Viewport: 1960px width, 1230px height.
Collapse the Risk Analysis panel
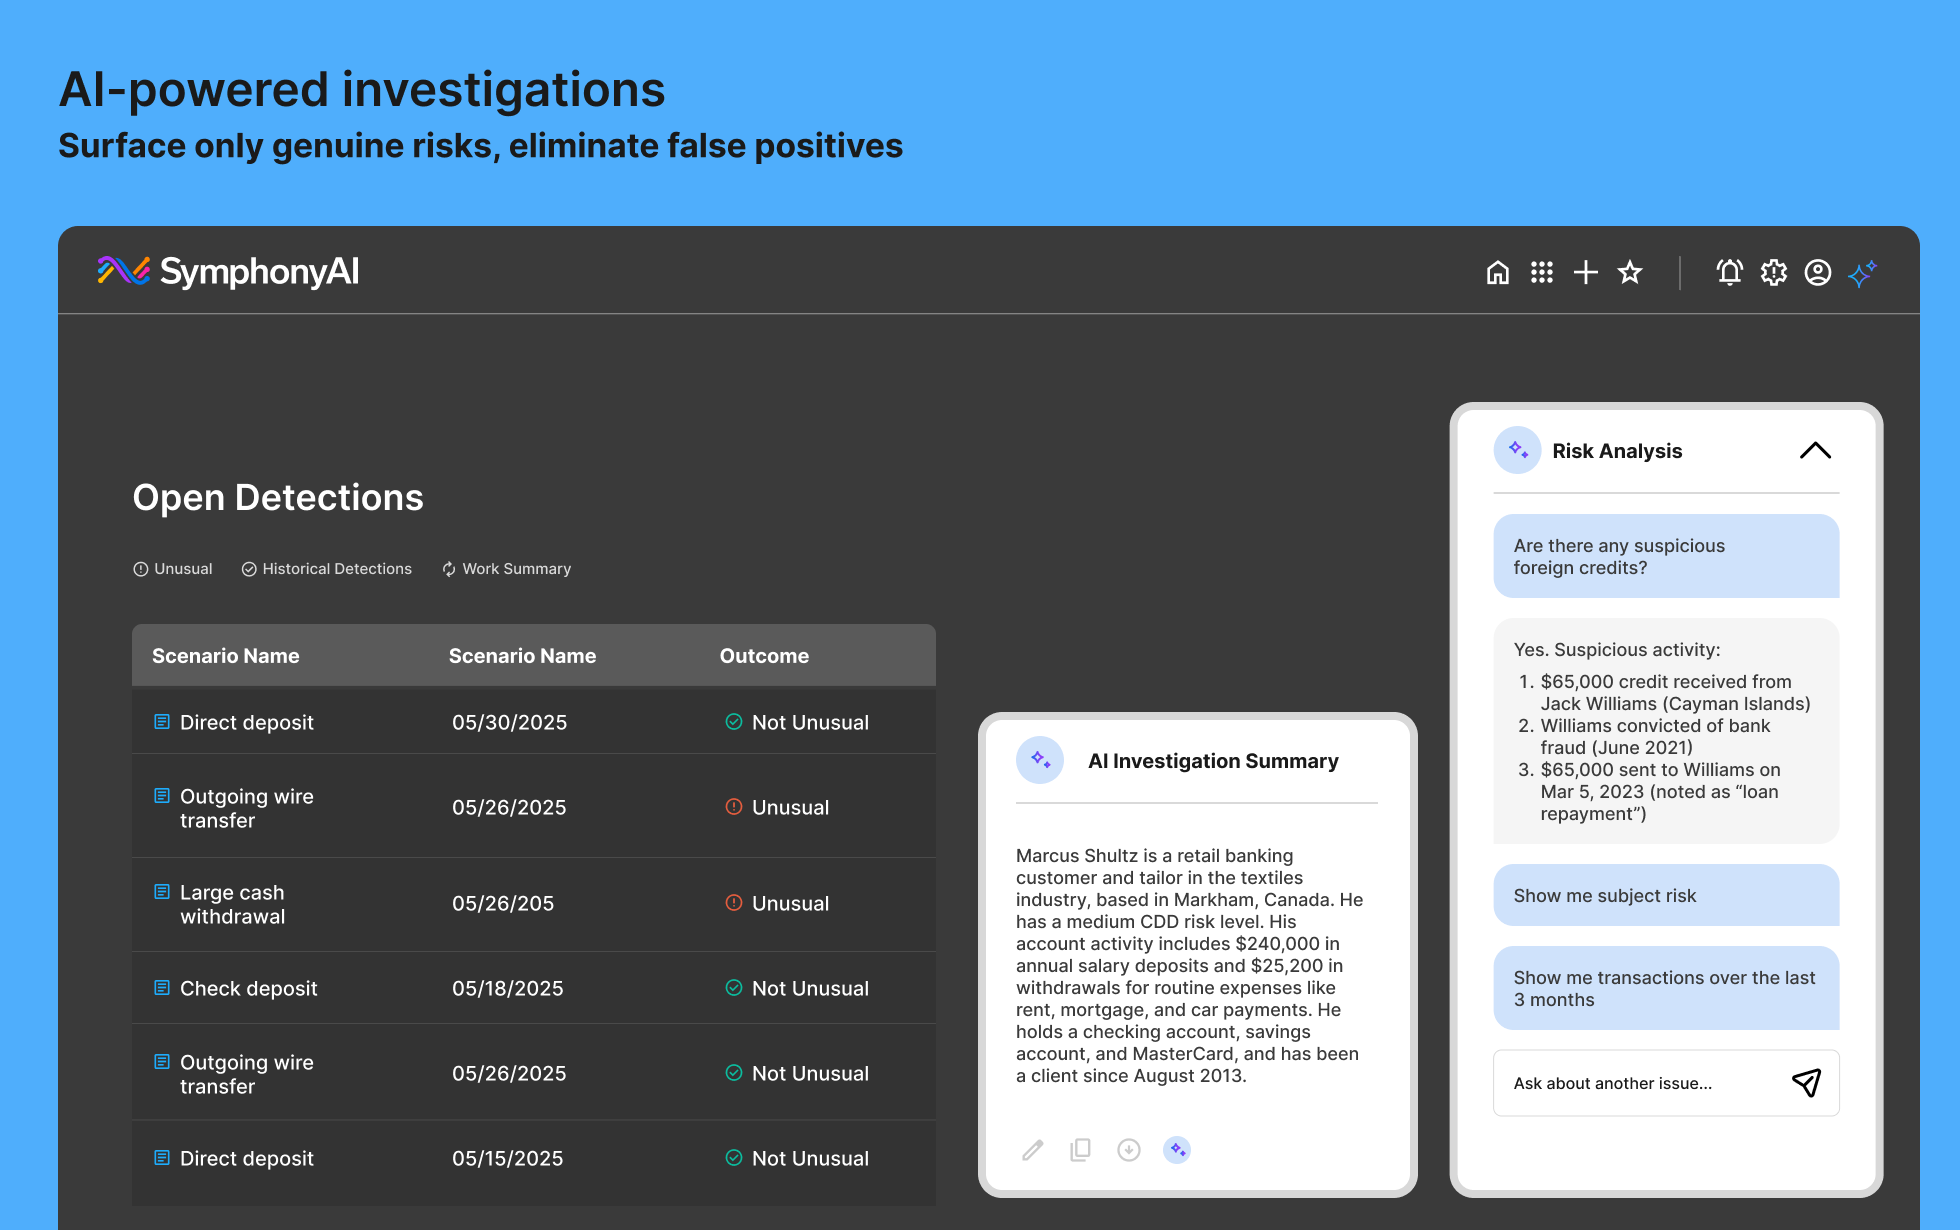tap(1815, 451)
